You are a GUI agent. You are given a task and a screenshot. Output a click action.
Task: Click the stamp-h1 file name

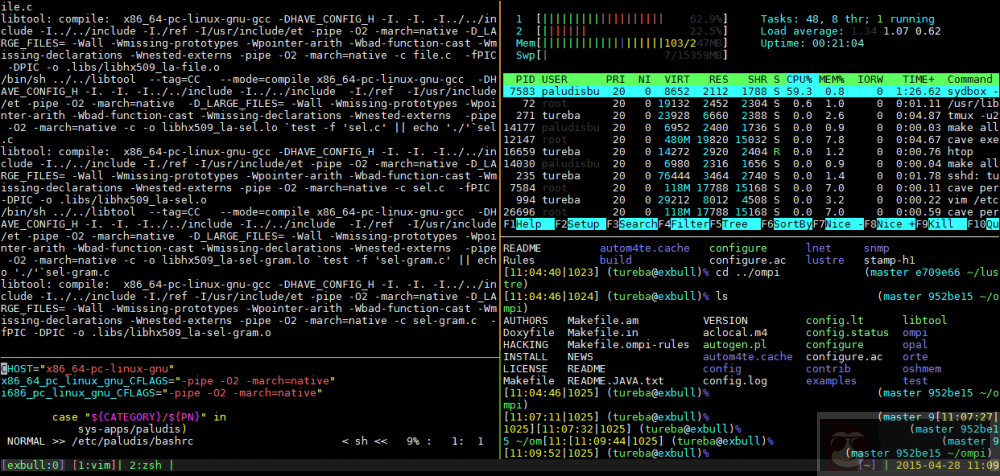tap(890, 260)
